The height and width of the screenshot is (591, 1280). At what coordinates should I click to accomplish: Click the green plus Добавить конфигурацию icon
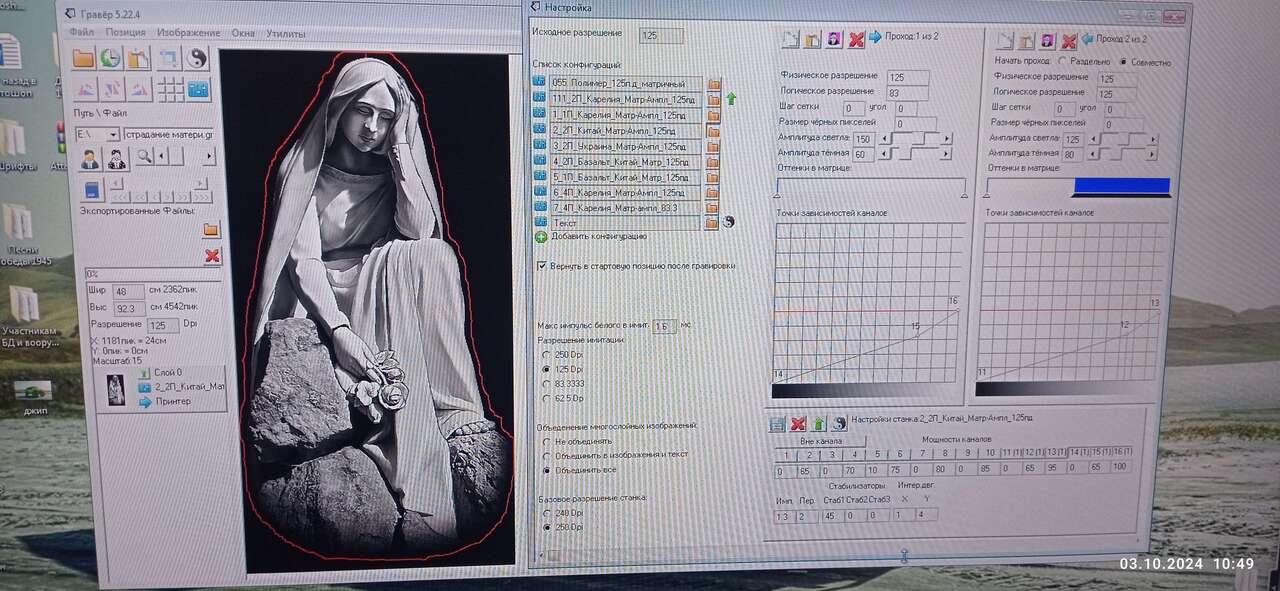click(541, 237)
